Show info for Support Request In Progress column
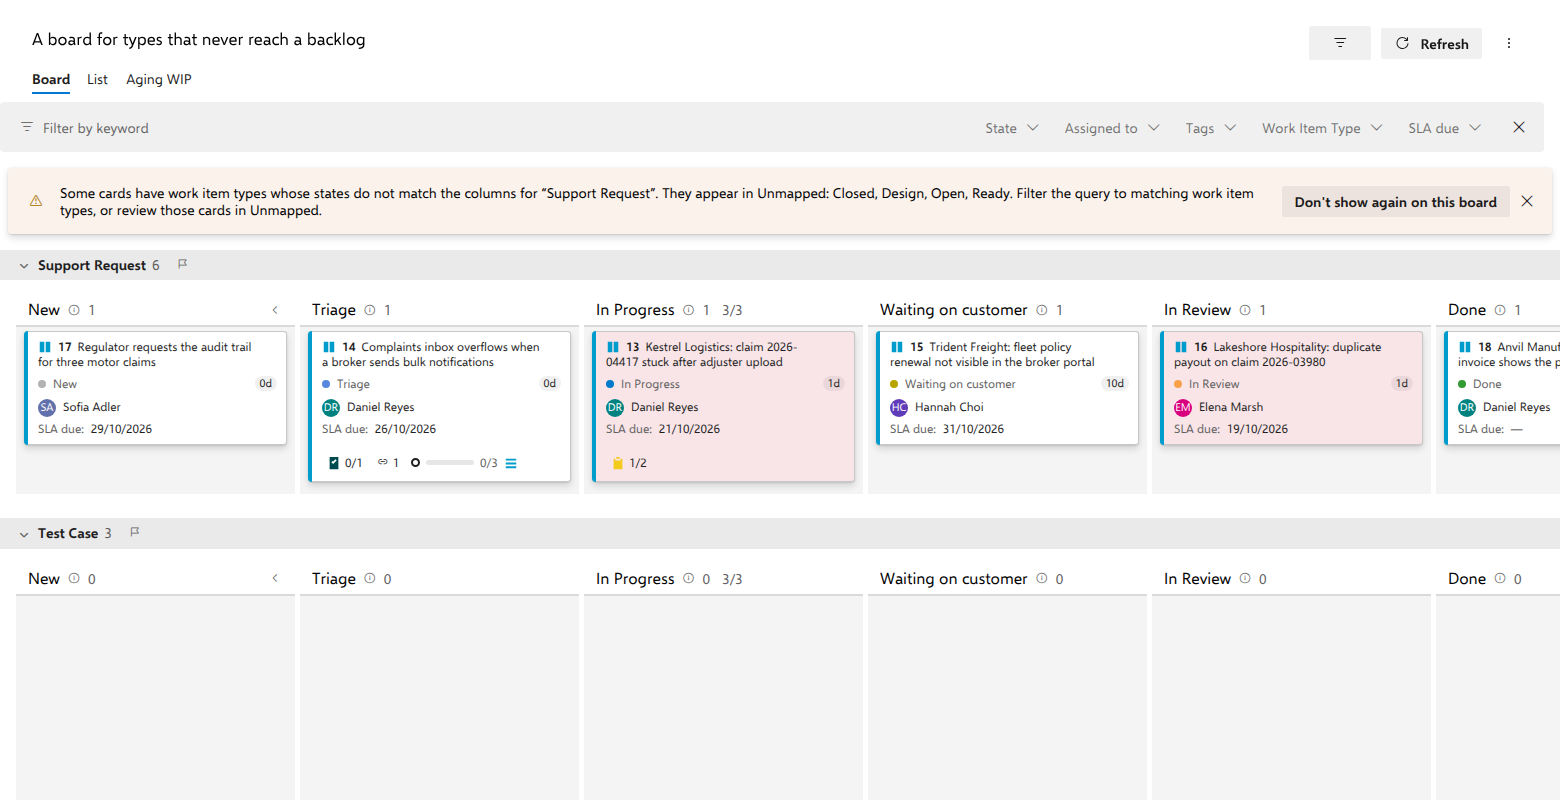1560x800 pixels. pyautogui.click(x=688, y=310)
